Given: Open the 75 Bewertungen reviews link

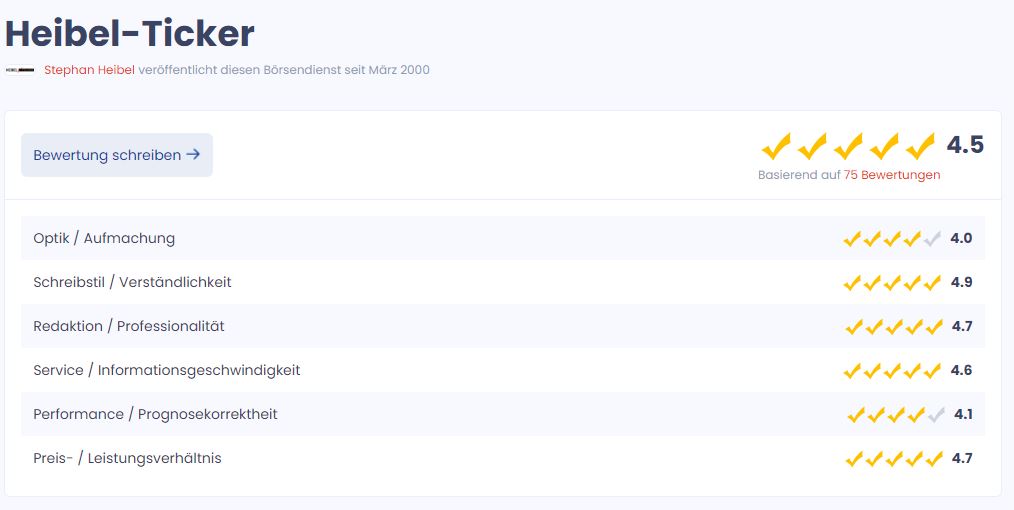Looking at the screenshot, I should tap(892, 175).
